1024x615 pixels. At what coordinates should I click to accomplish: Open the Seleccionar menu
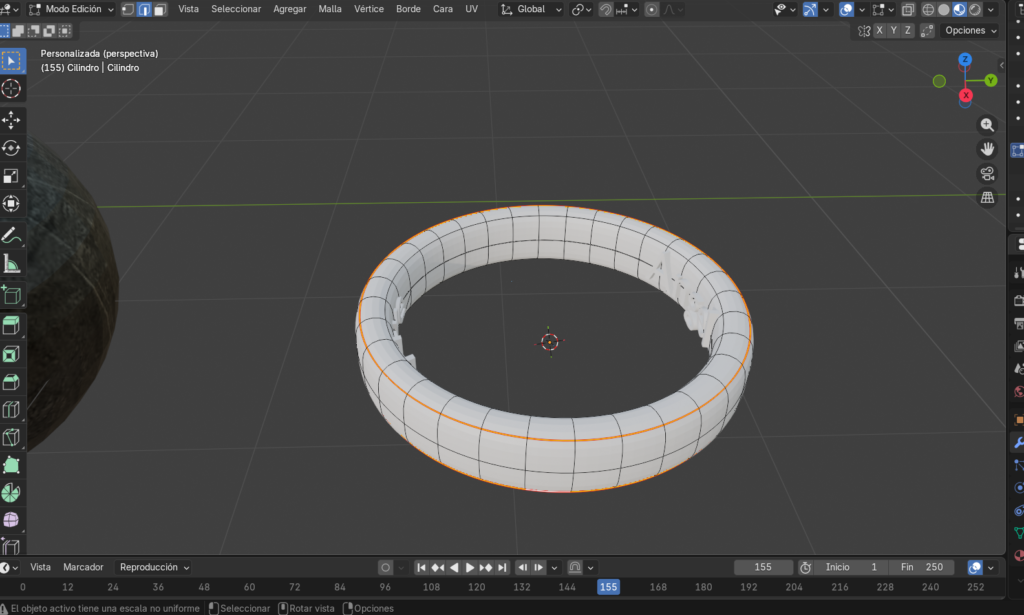[236, 9]
